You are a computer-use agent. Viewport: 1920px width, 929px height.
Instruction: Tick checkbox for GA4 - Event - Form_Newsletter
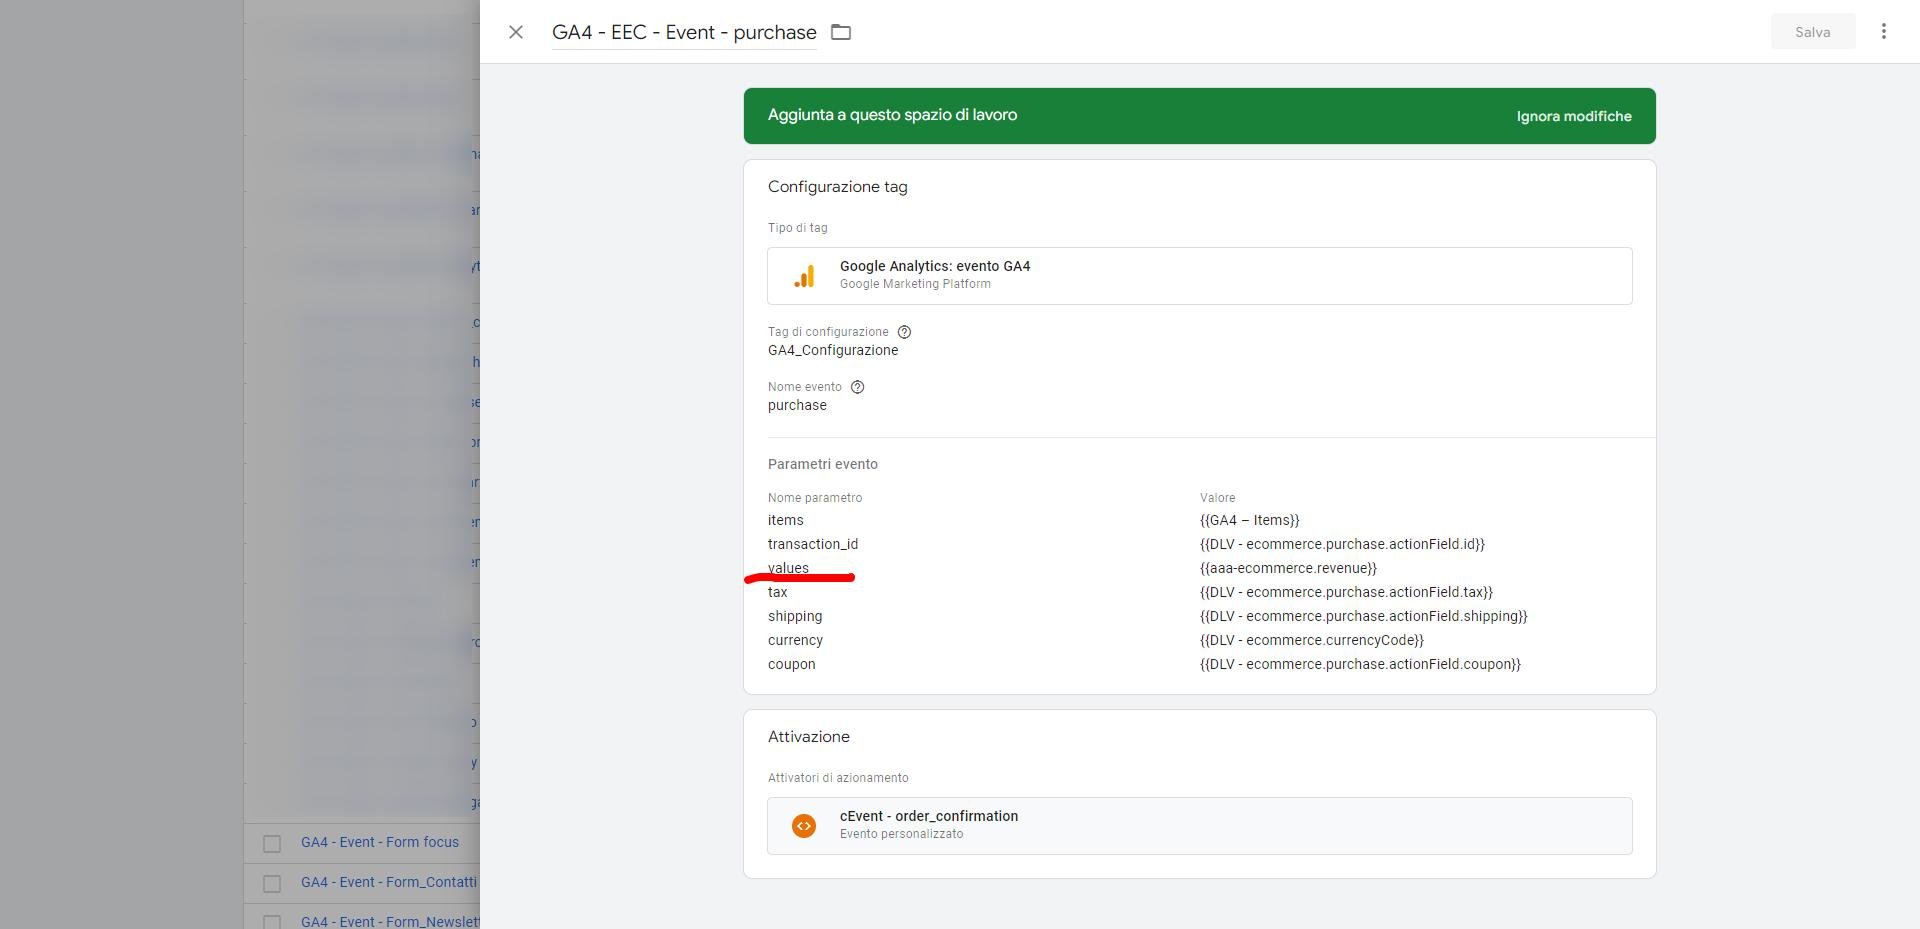[x=272, y=920]
